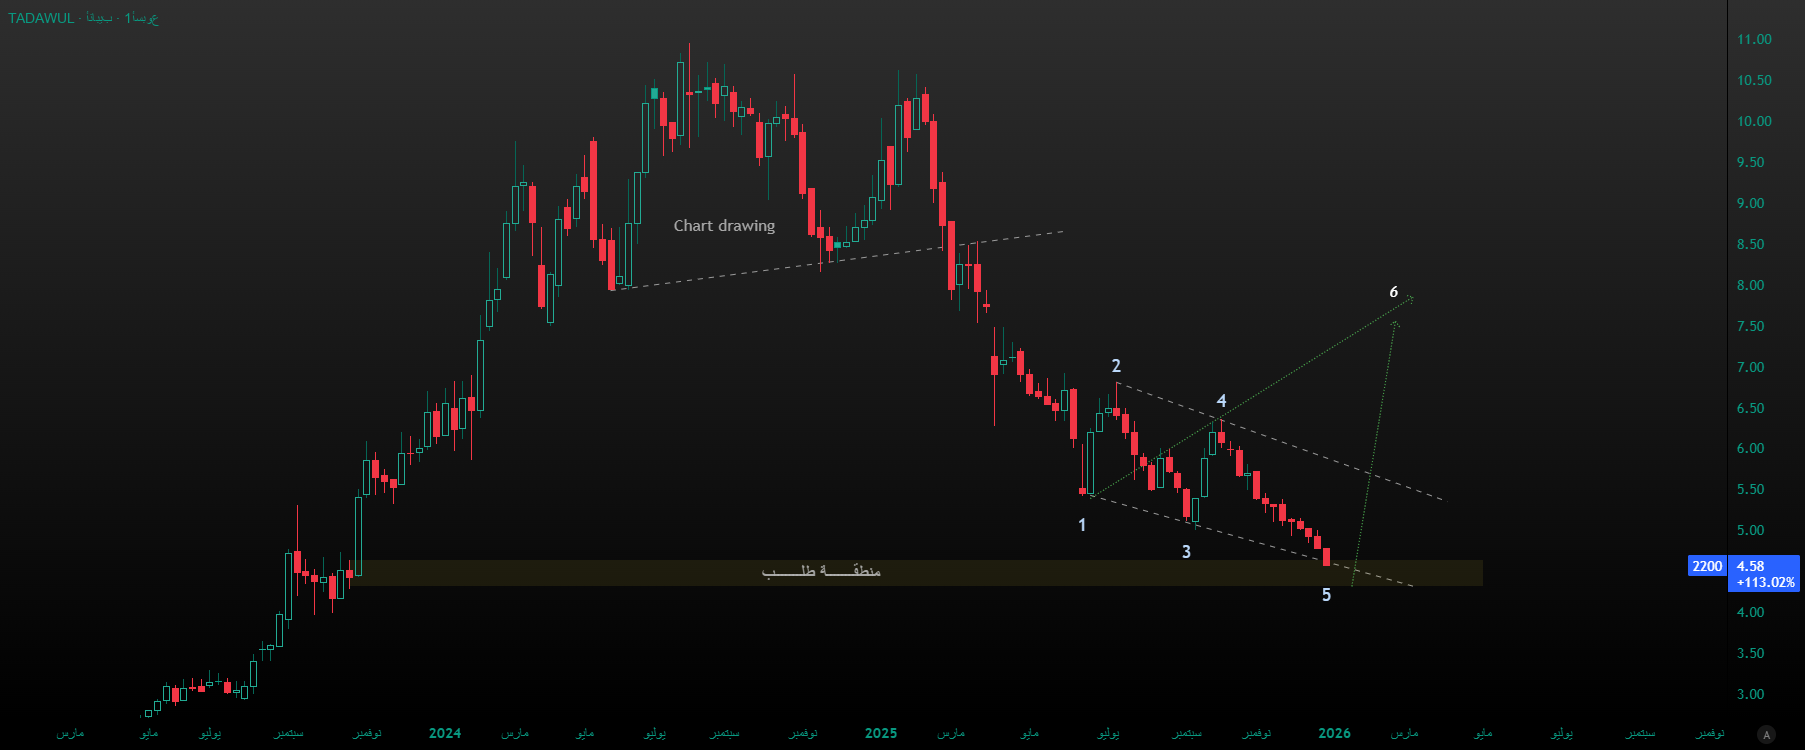Toggle the auto-scale A button

point(1766,735)
